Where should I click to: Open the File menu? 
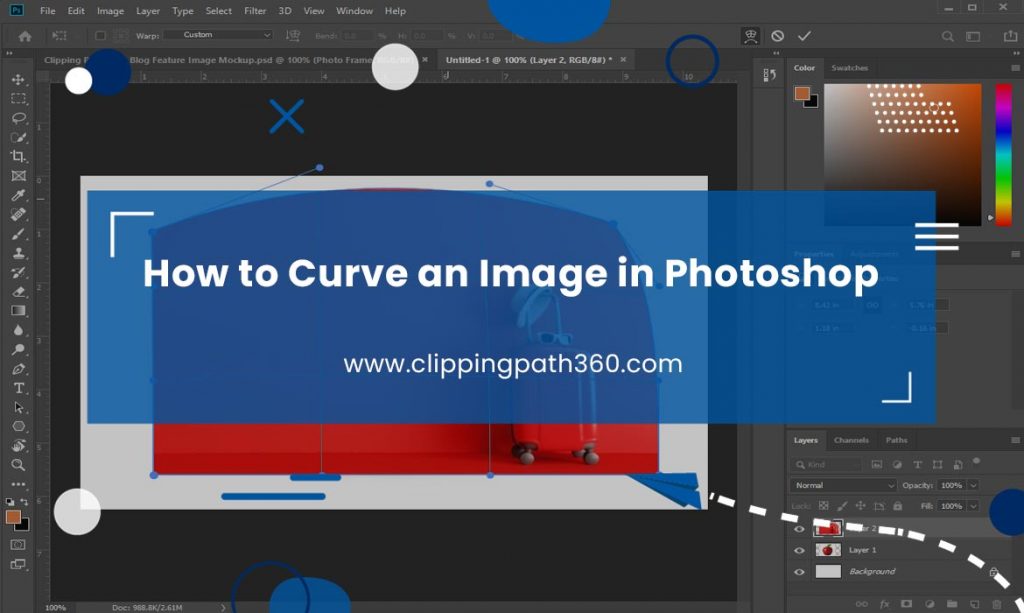point(48,11)
